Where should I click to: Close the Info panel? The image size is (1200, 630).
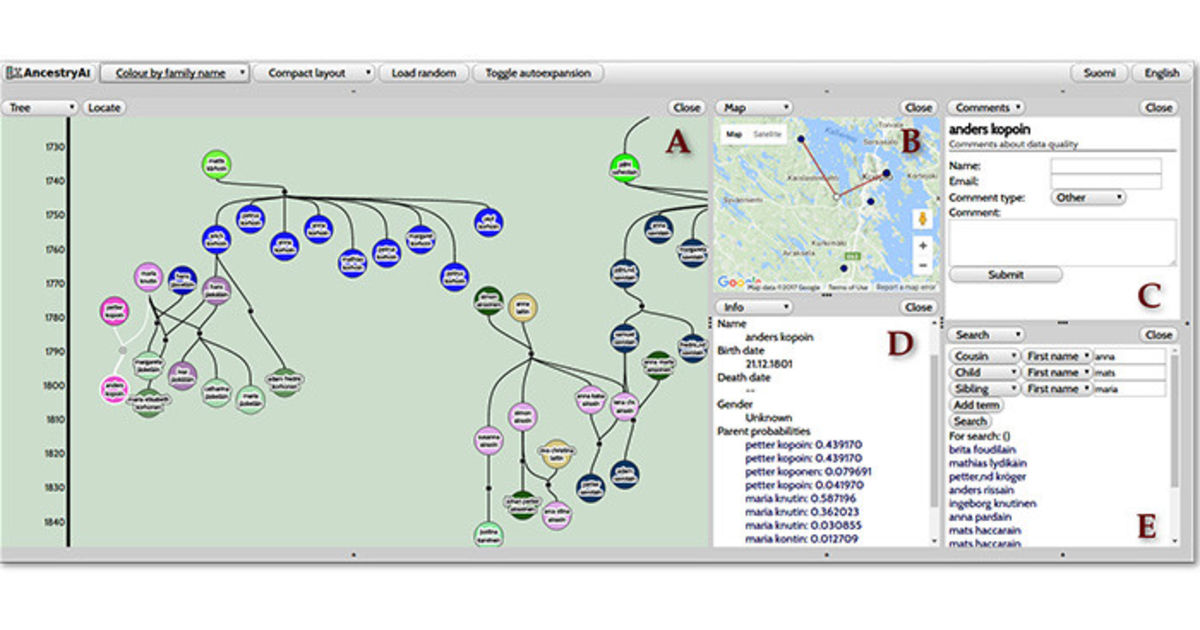[x=918, y=307]
